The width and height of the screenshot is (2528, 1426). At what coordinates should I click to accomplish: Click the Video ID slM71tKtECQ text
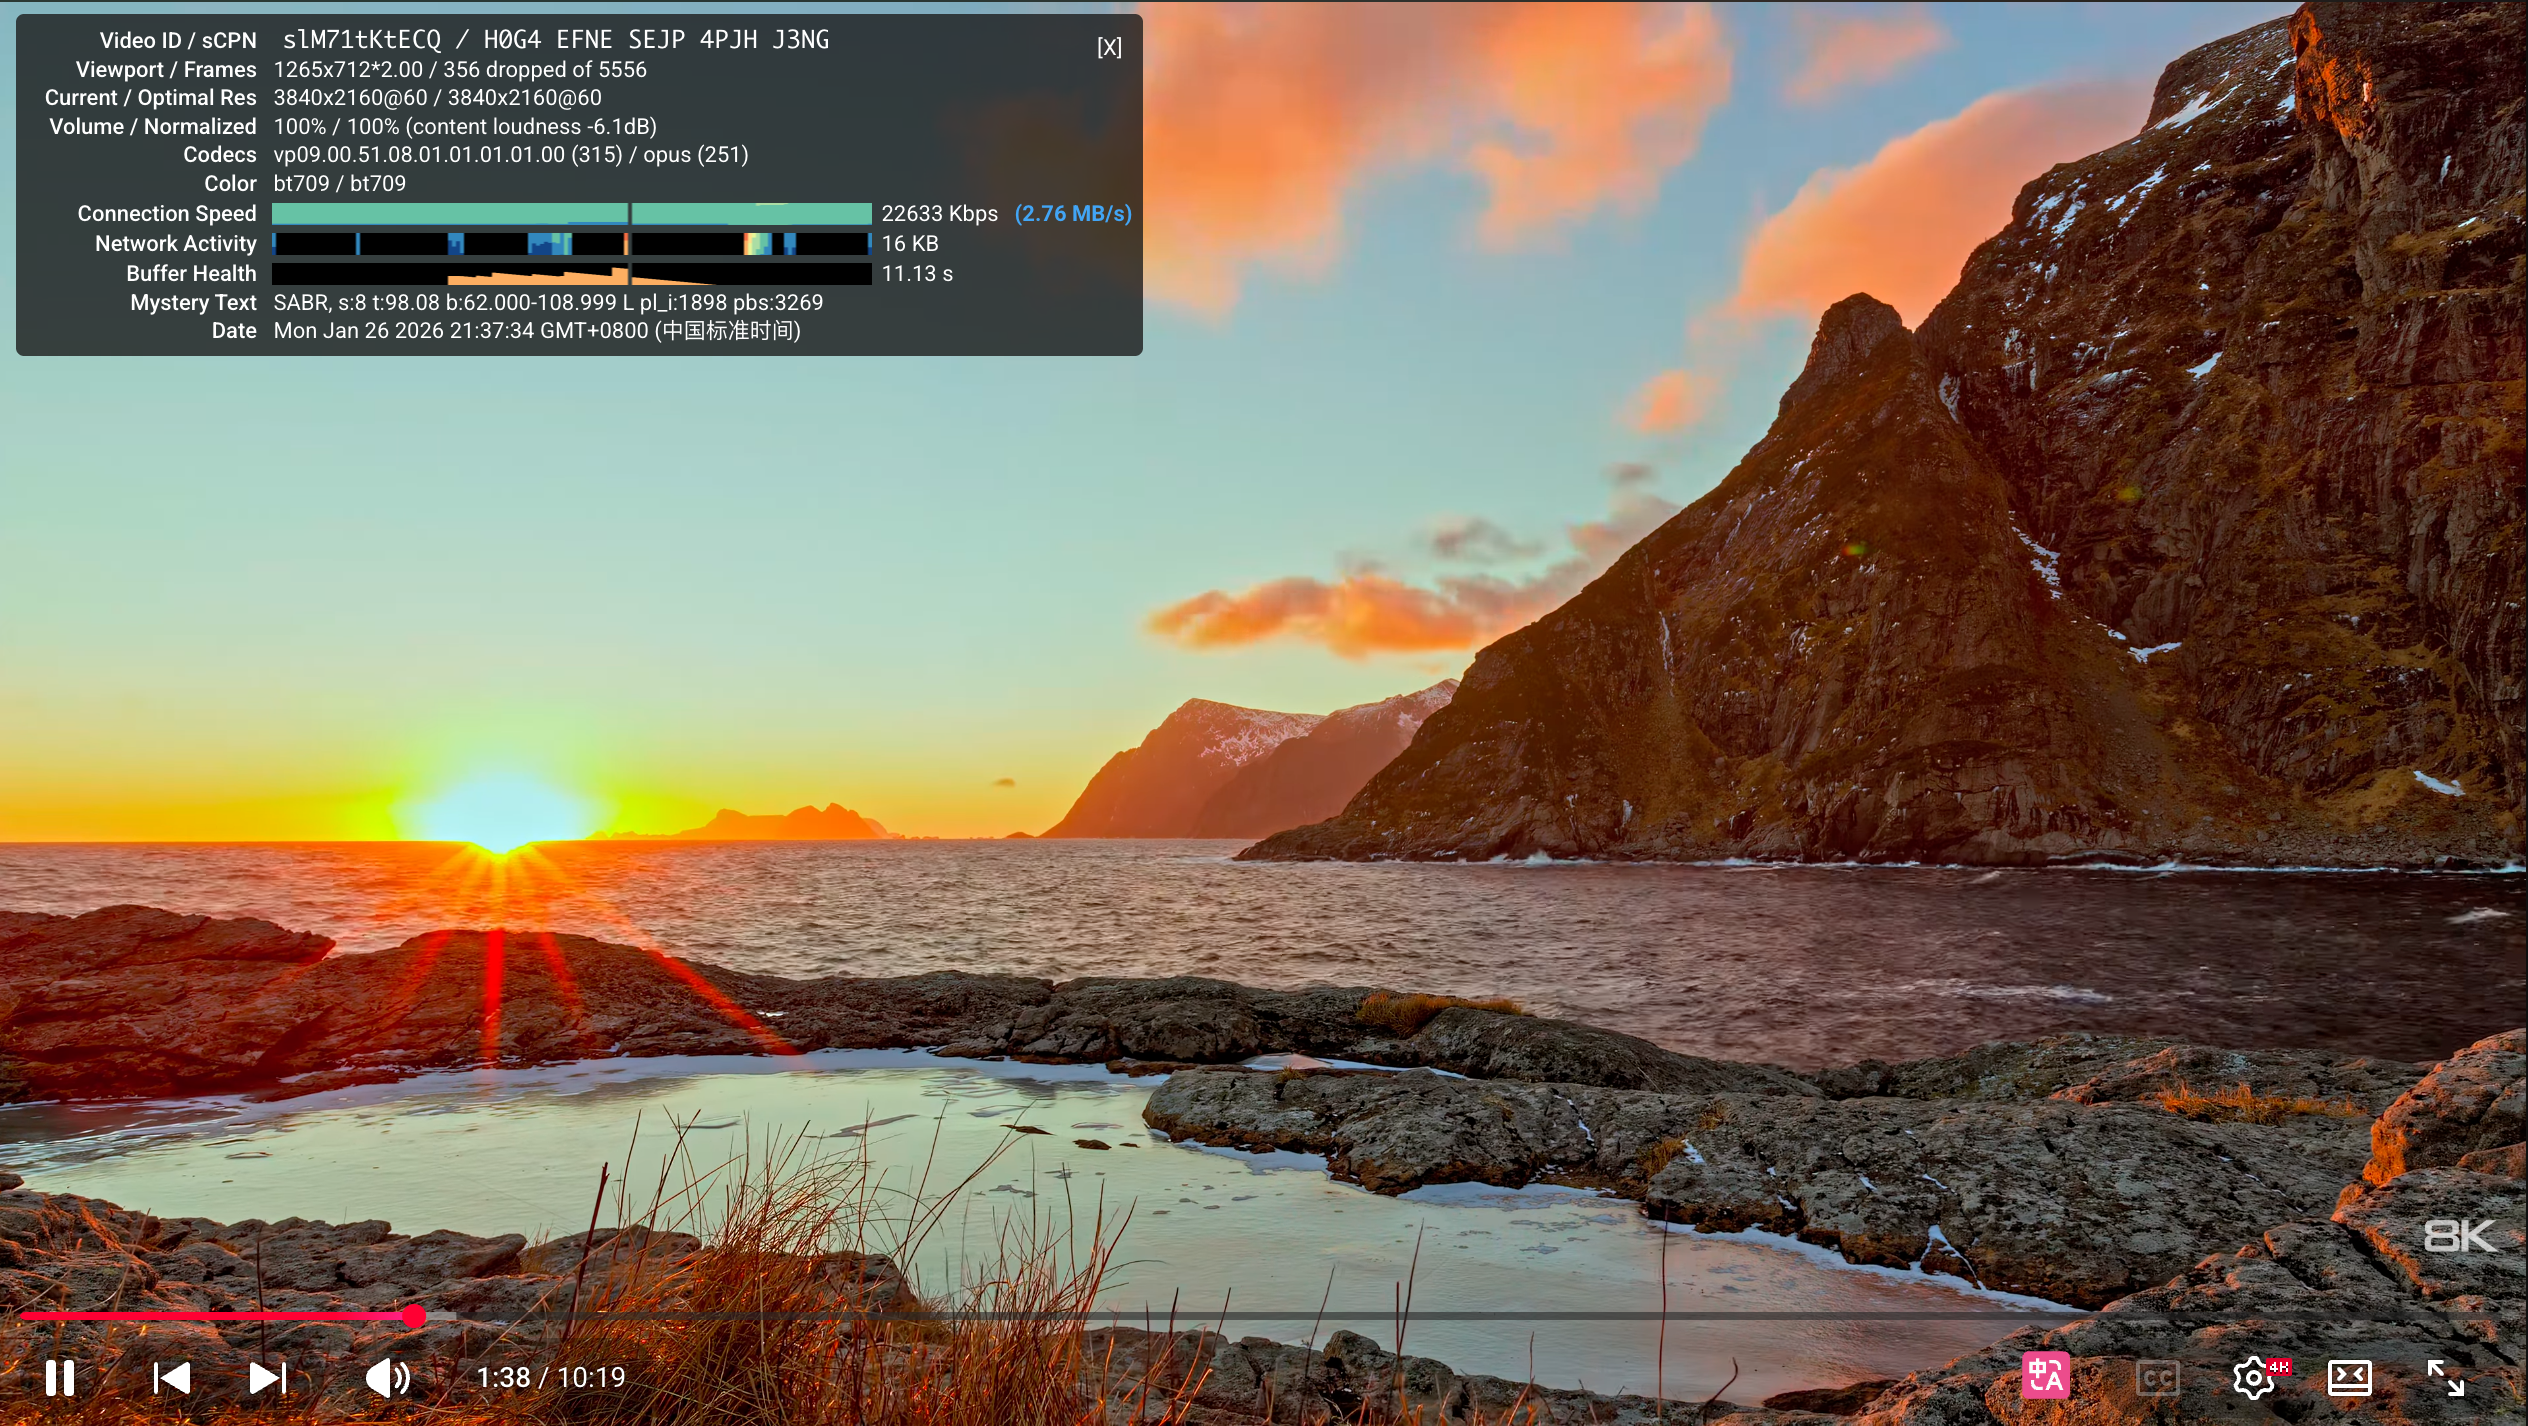(361, 40)
